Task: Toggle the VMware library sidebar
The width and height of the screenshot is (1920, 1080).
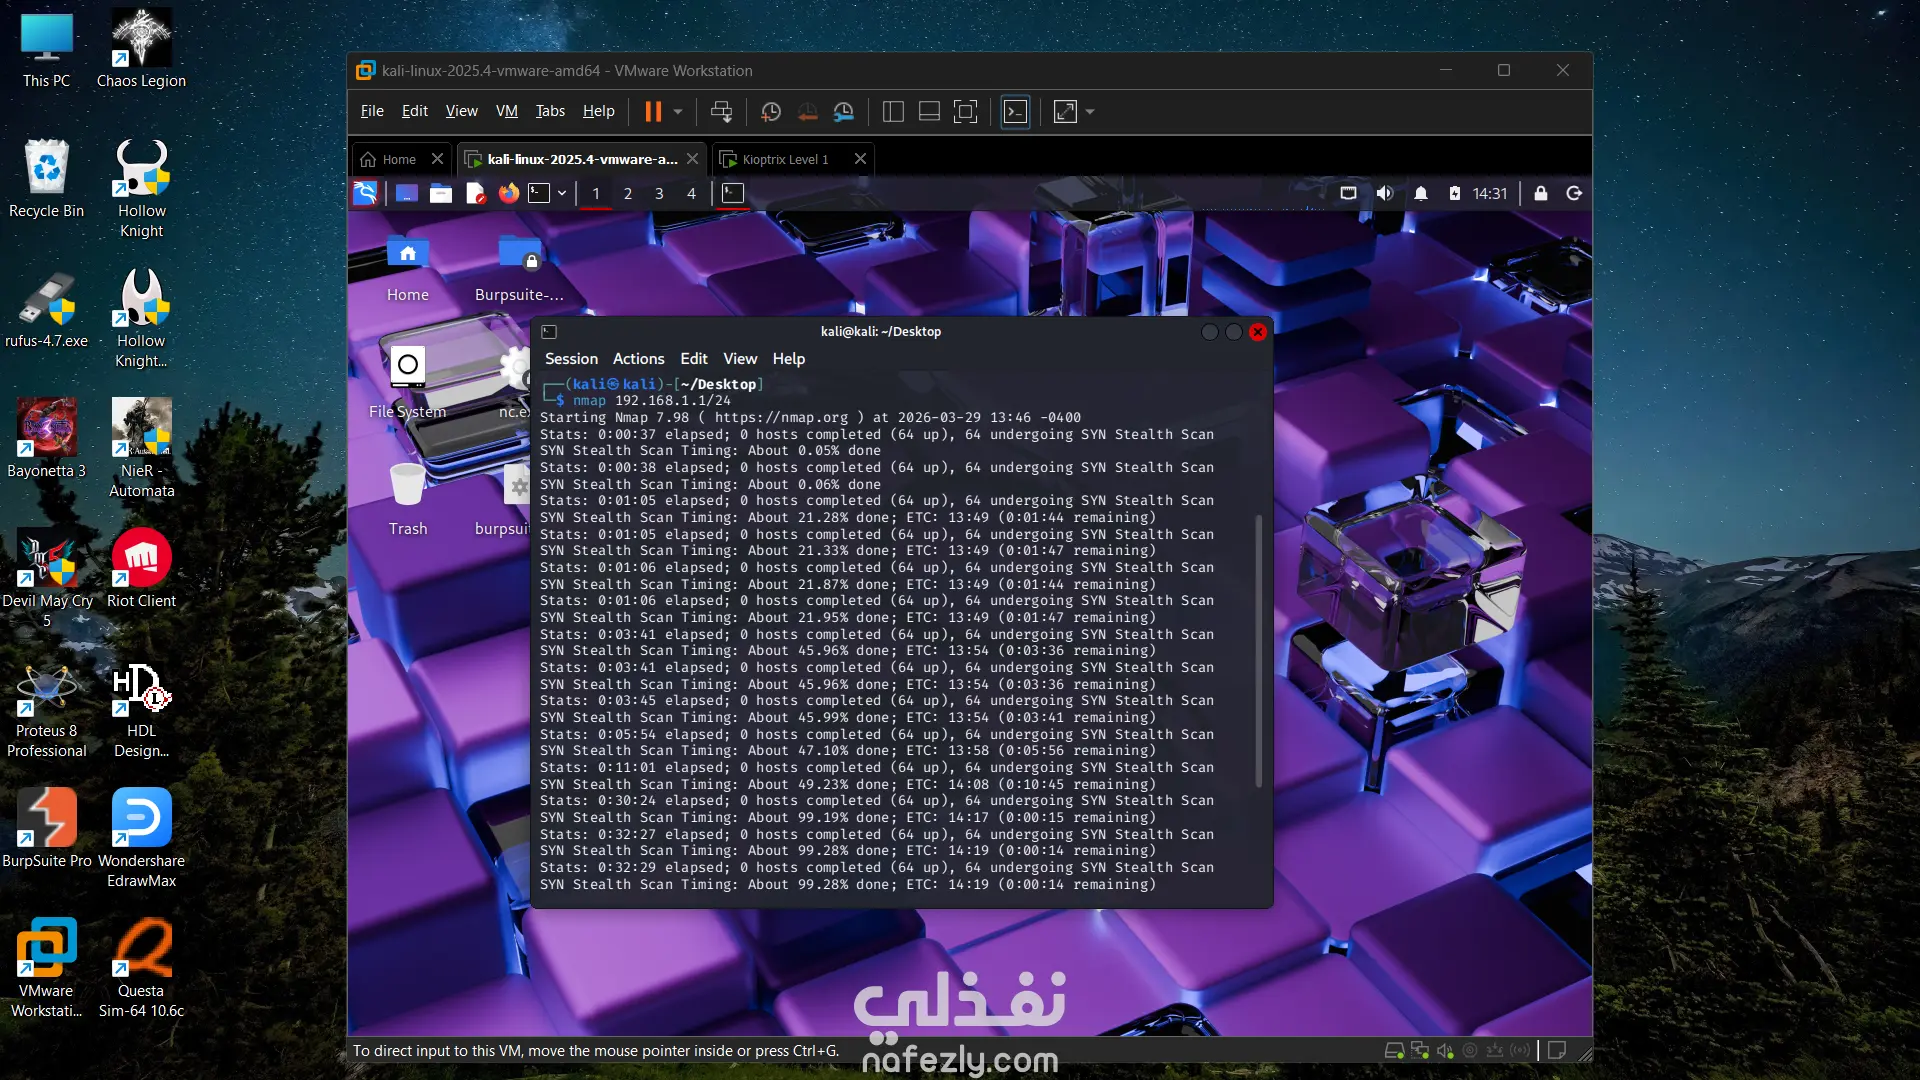Action: pyautogui.click(x=893, y=112)
